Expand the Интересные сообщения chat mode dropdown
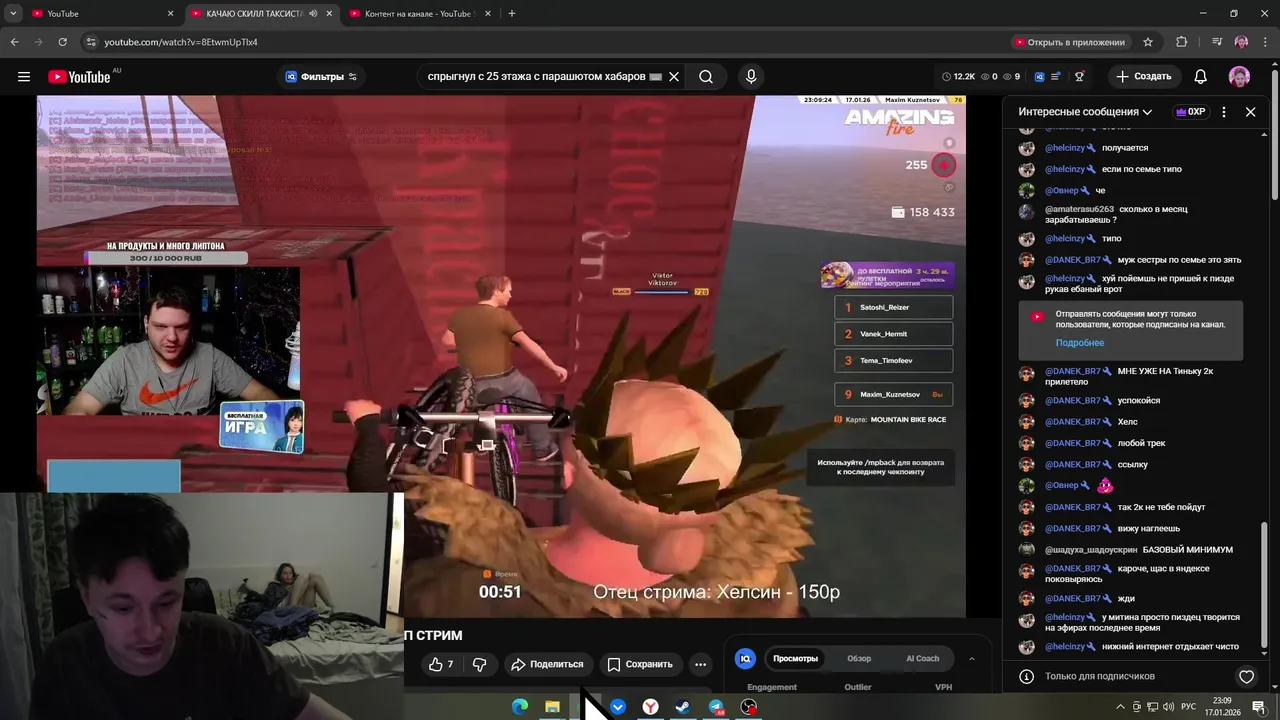Viewport: 1280px width, 720px height. [1085, 112]
